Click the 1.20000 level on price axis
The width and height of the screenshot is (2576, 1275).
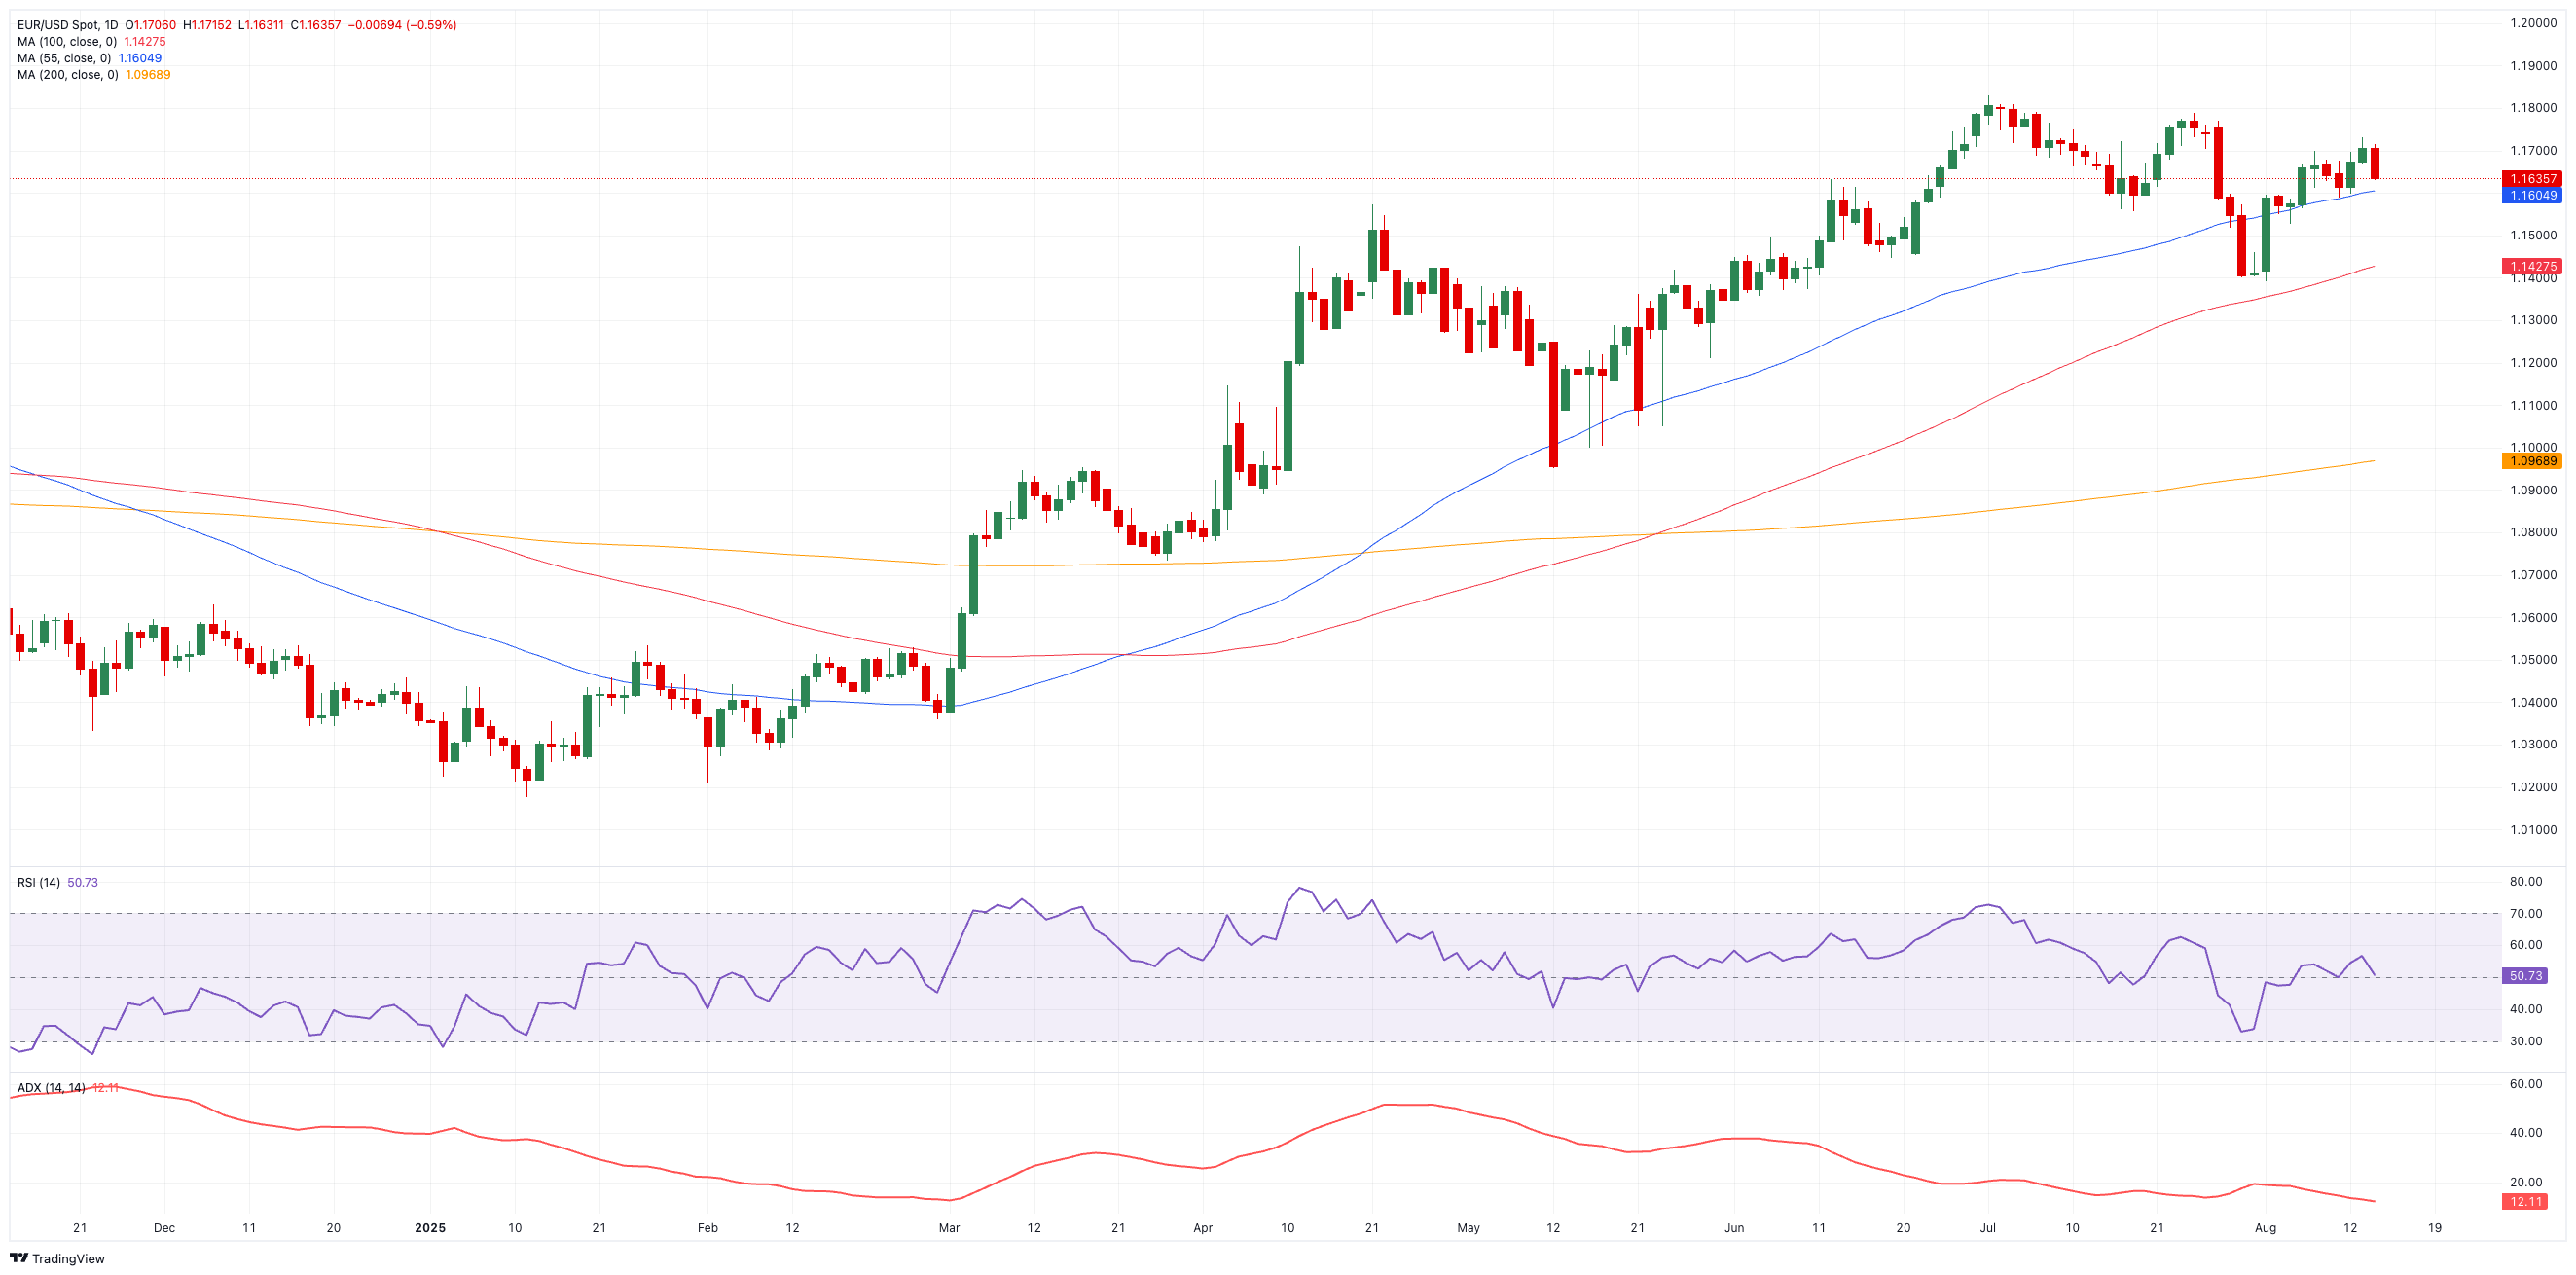click(2533, 23)
